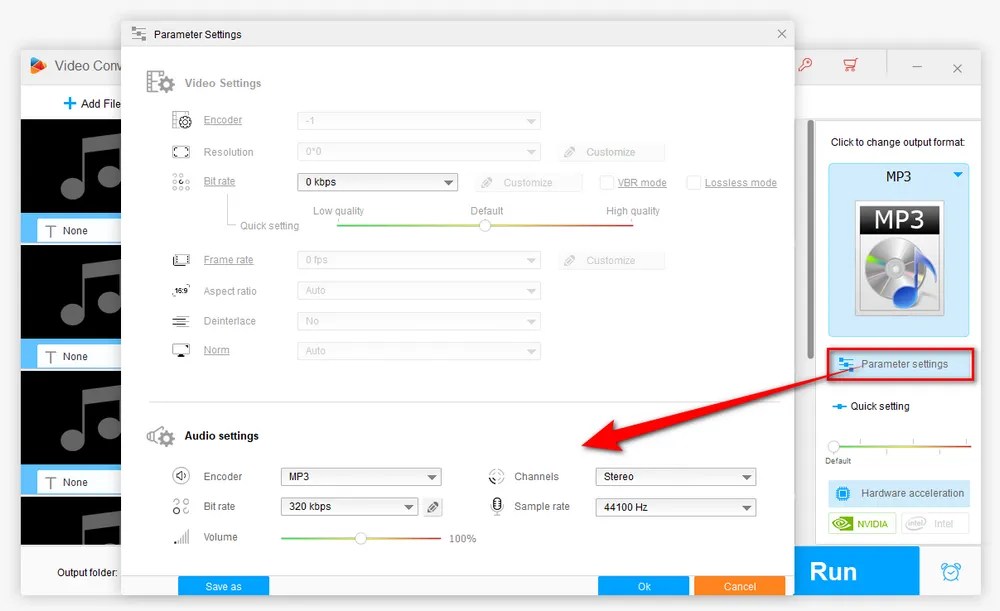Viewport: 1000px width, 611px height.
Task: Open the Resolution dropdown
Action: (x=419, y=152)
